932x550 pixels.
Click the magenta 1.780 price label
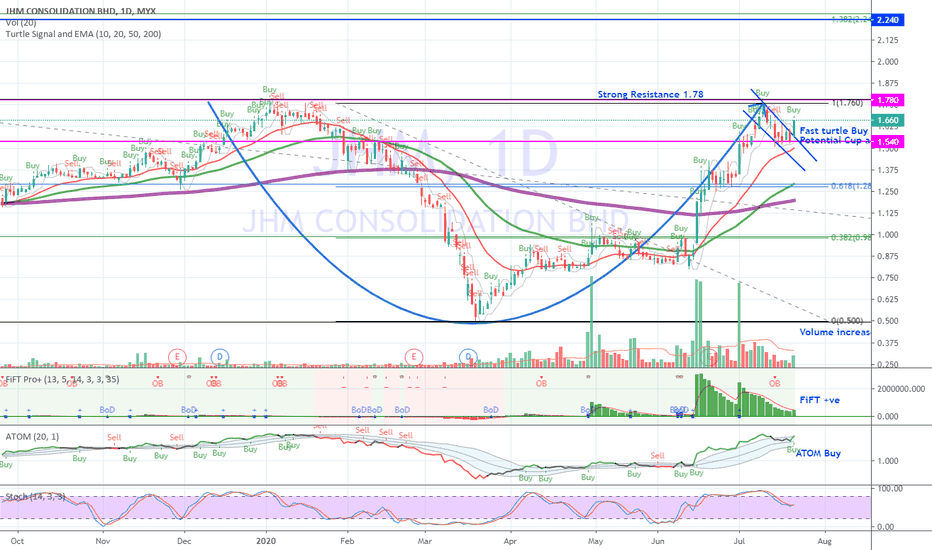coord(887,100)
